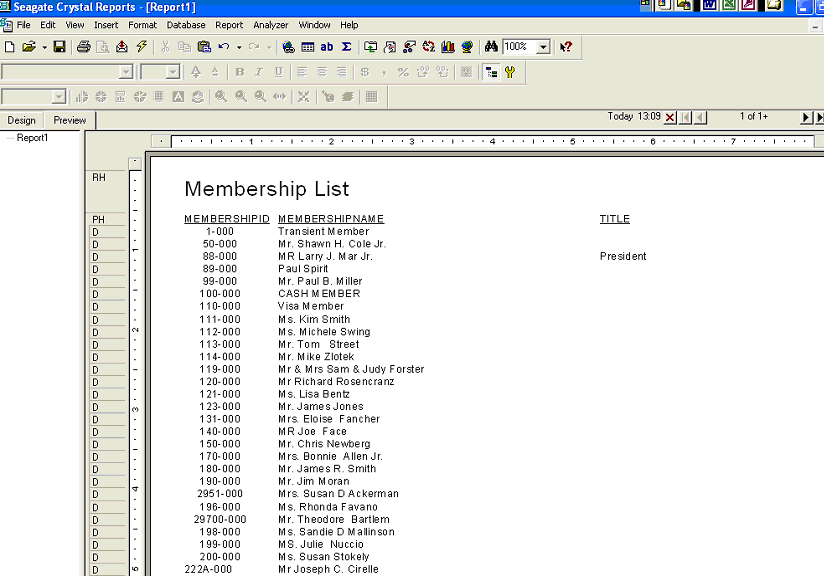This screenshot has height=576, width=824.
Task: Open the binoculars Search tool
Action: pos(490,47)
